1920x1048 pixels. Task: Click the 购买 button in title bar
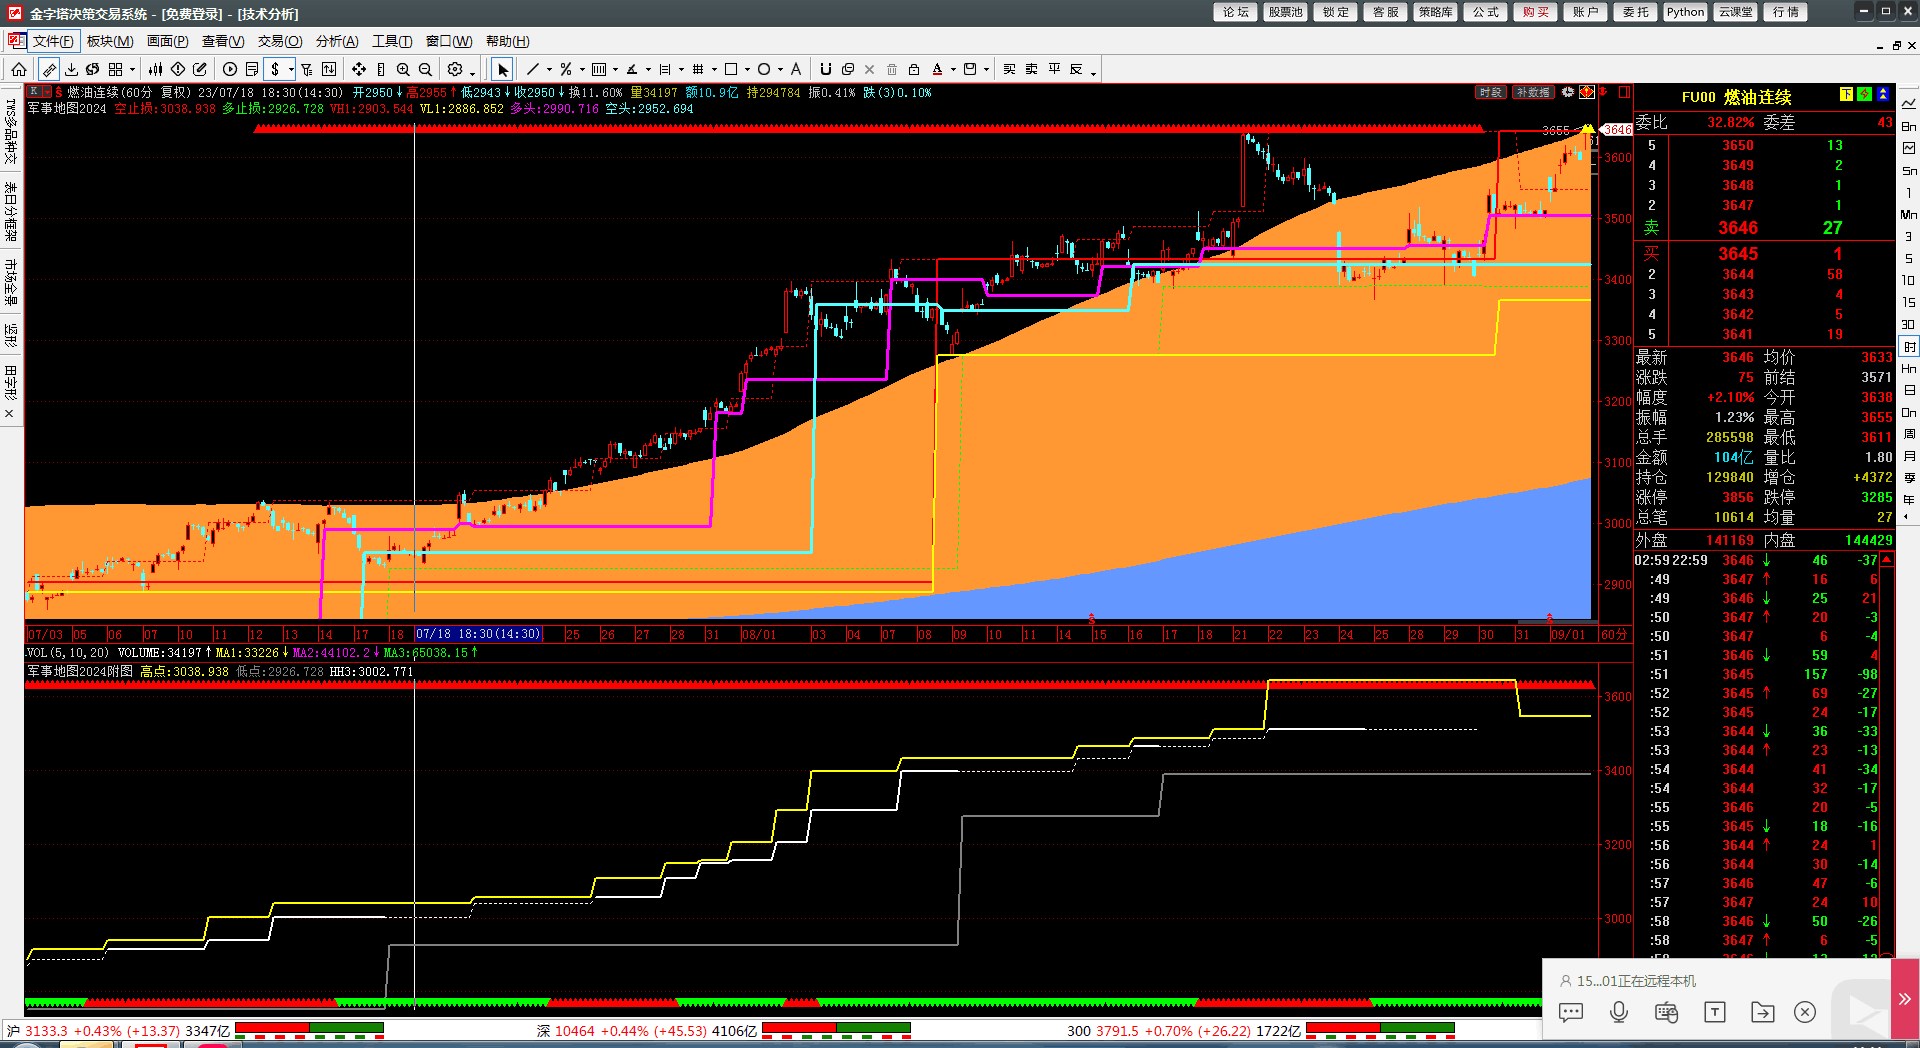pyautogui.click(x=1535, y=12)
